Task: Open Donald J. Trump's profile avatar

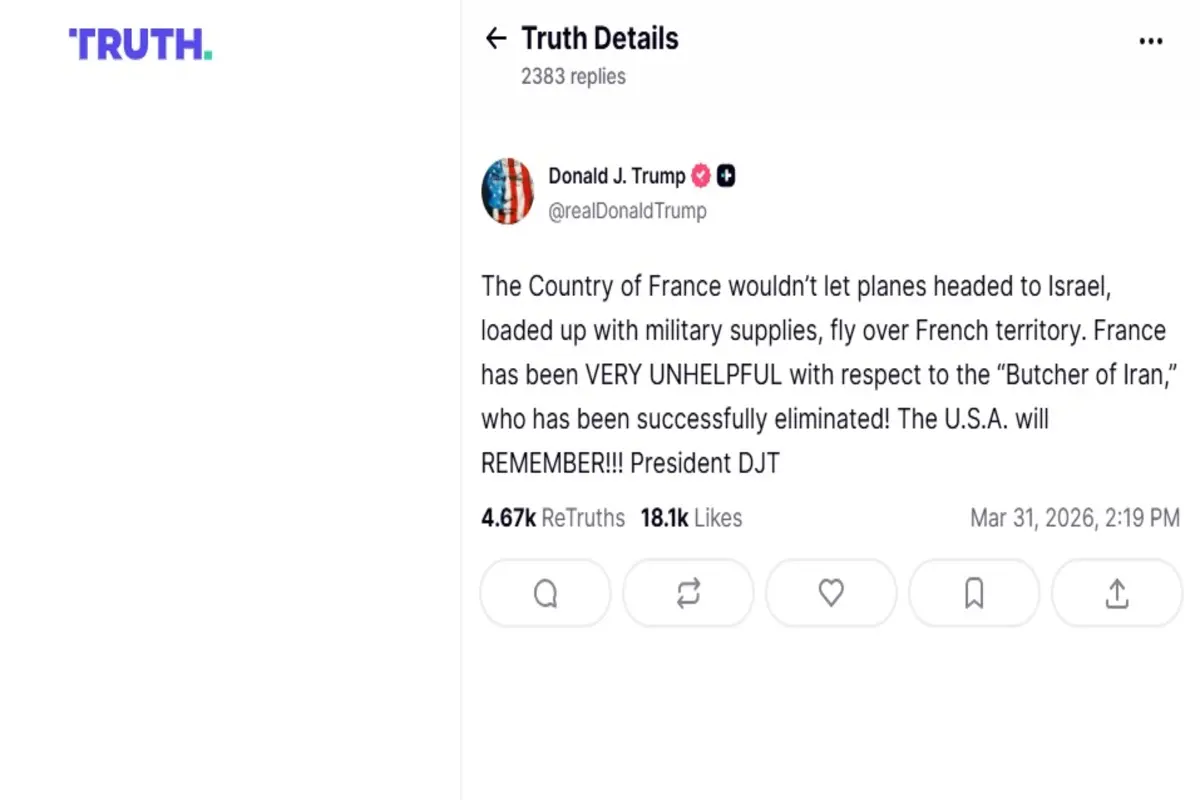Action: tap(508, 191)
